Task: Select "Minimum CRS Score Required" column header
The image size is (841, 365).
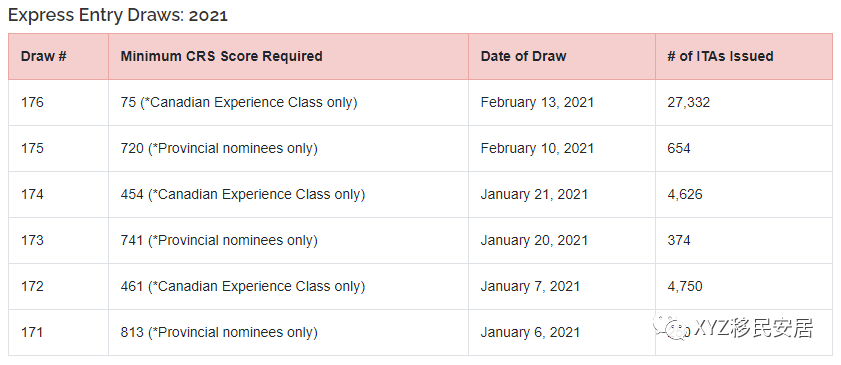Action: 222,56
